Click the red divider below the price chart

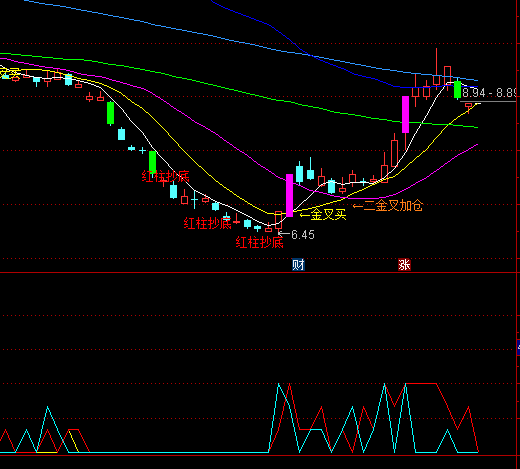[x=260, y=273]
